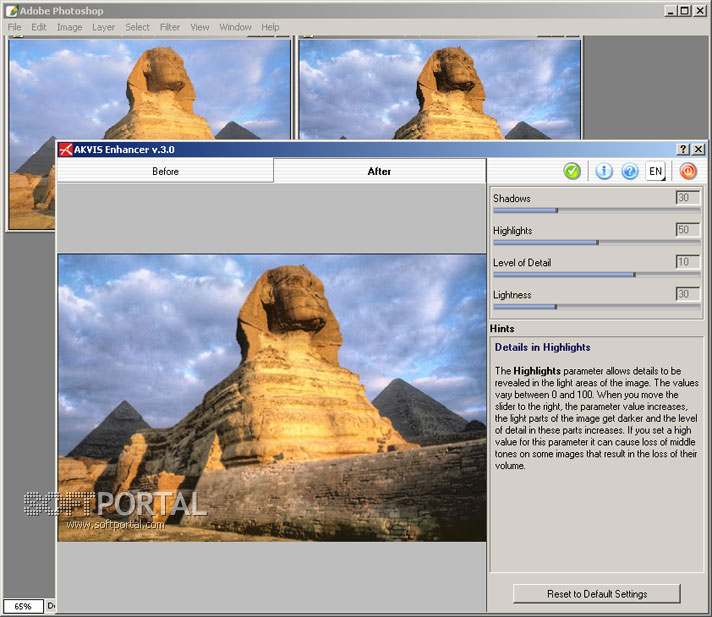Open the Edit menu in Photoshop
Image resolution: width=712 pixels, height=617 pixels.
39,27
